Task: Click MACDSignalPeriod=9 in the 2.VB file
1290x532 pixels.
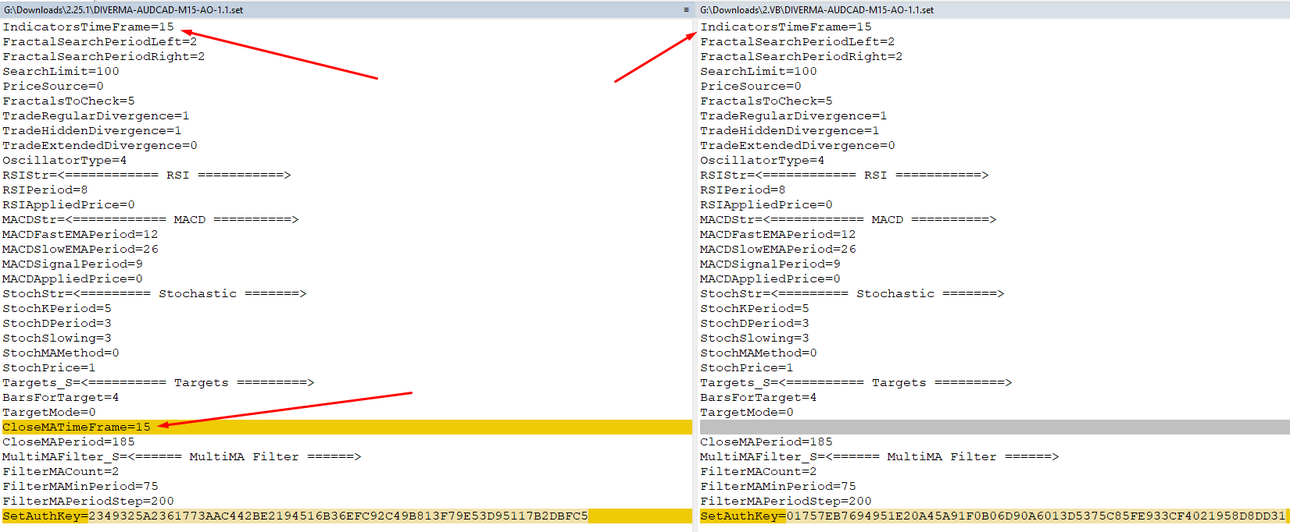Action: [x=770, y=264]
